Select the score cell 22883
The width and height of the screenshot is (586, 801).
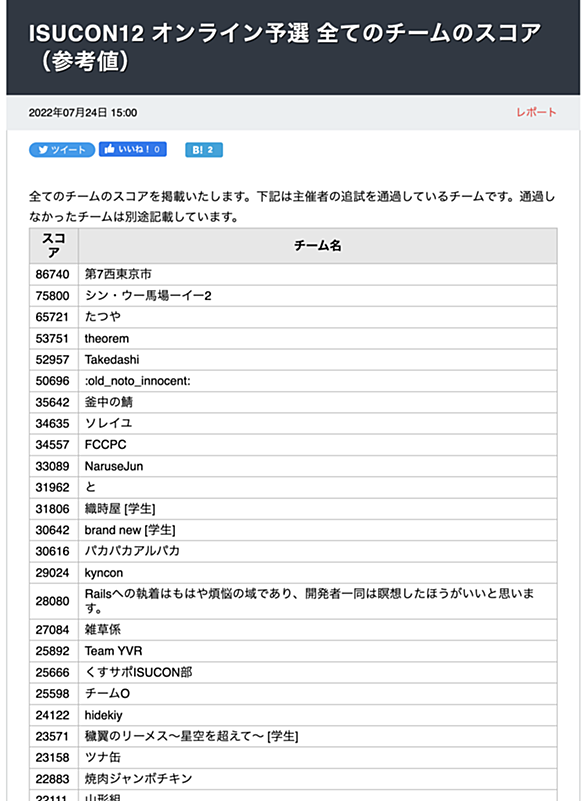[54, 779]
